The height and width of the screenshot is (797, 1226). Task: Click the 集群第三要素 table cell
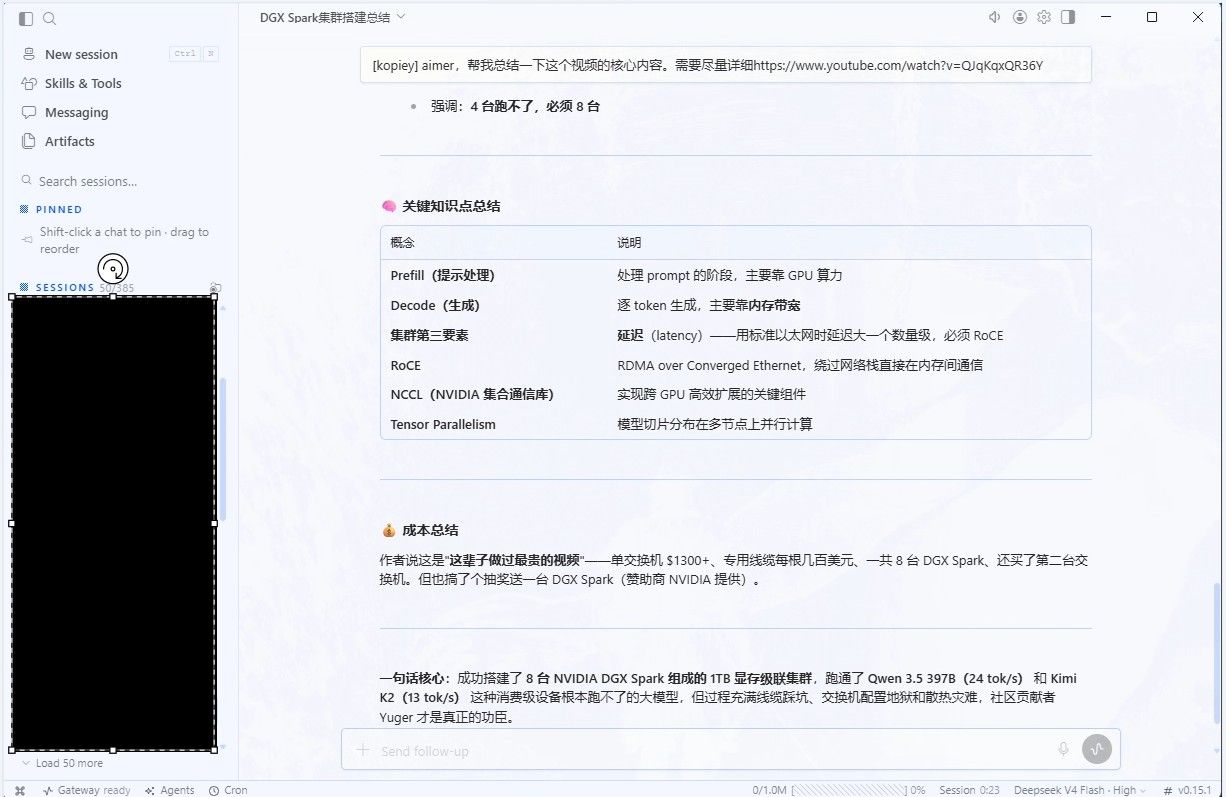click(x=429, y=335)
